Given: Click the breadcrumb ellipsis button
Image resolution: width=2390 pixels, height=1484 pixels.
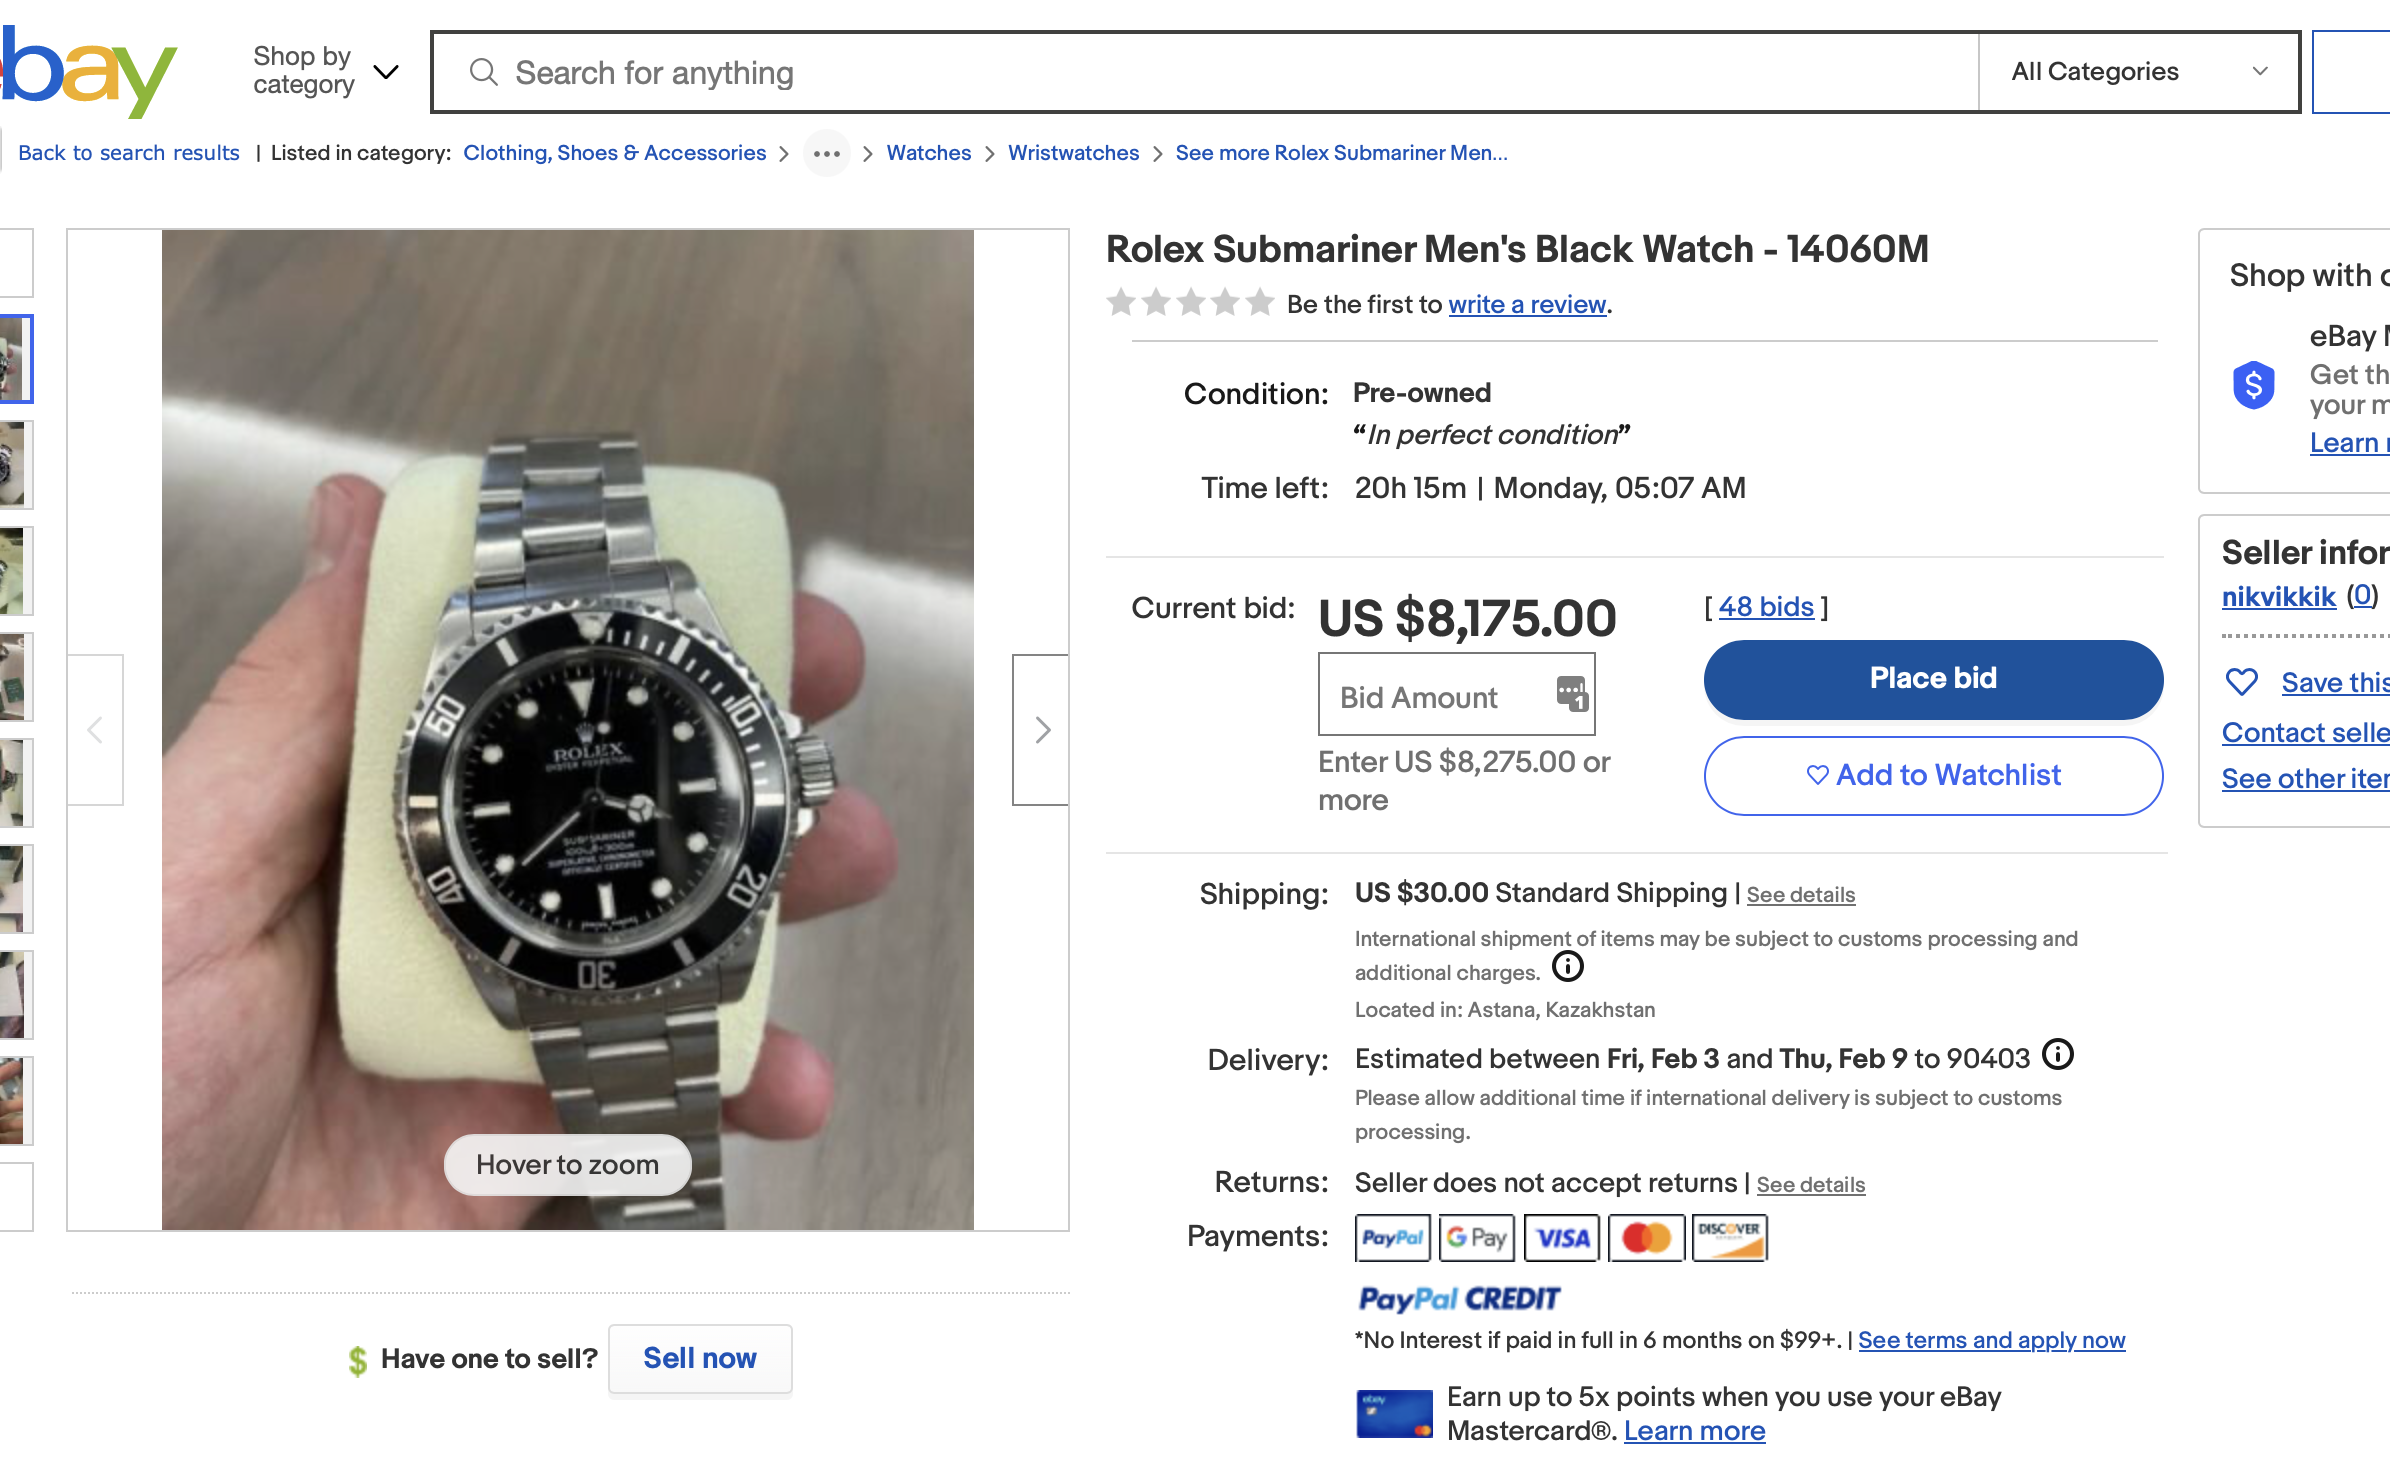Looking at the screenshot, I should point(827,153).
